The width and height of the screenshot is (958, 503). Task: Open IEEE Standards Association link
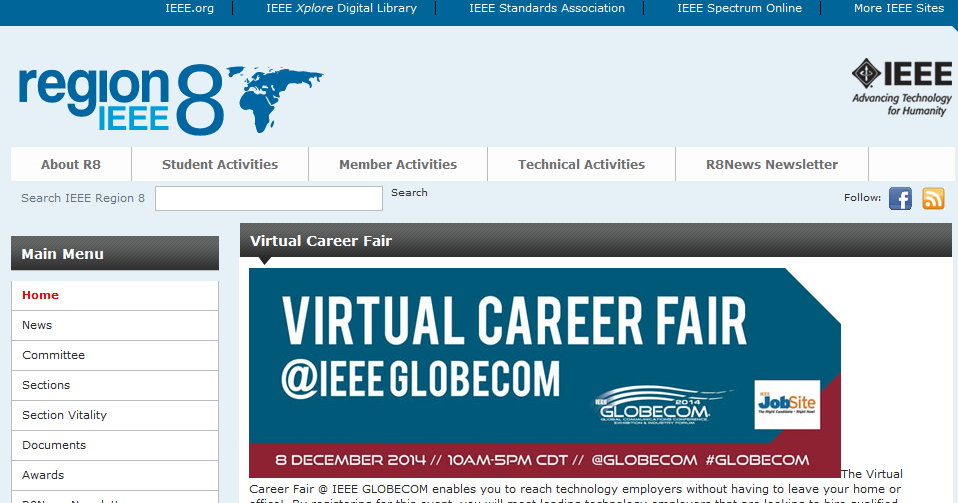547,8
